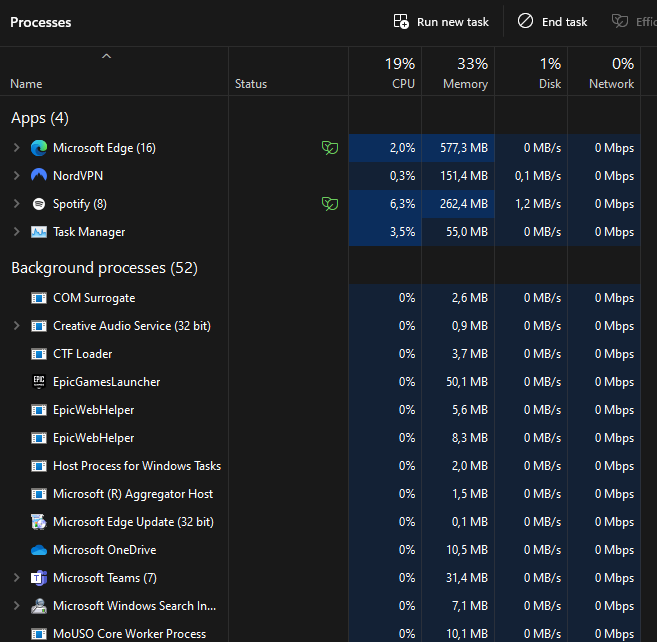Select EpicWebHelper row using 8,3 MB
The image size is (657, 642).
93,438
